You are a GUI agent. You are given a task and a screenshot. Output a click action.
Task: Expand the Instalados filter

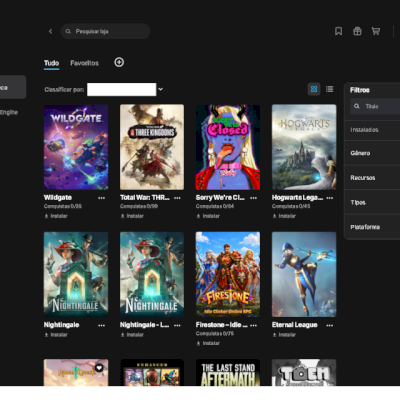(x=372, y=130)
